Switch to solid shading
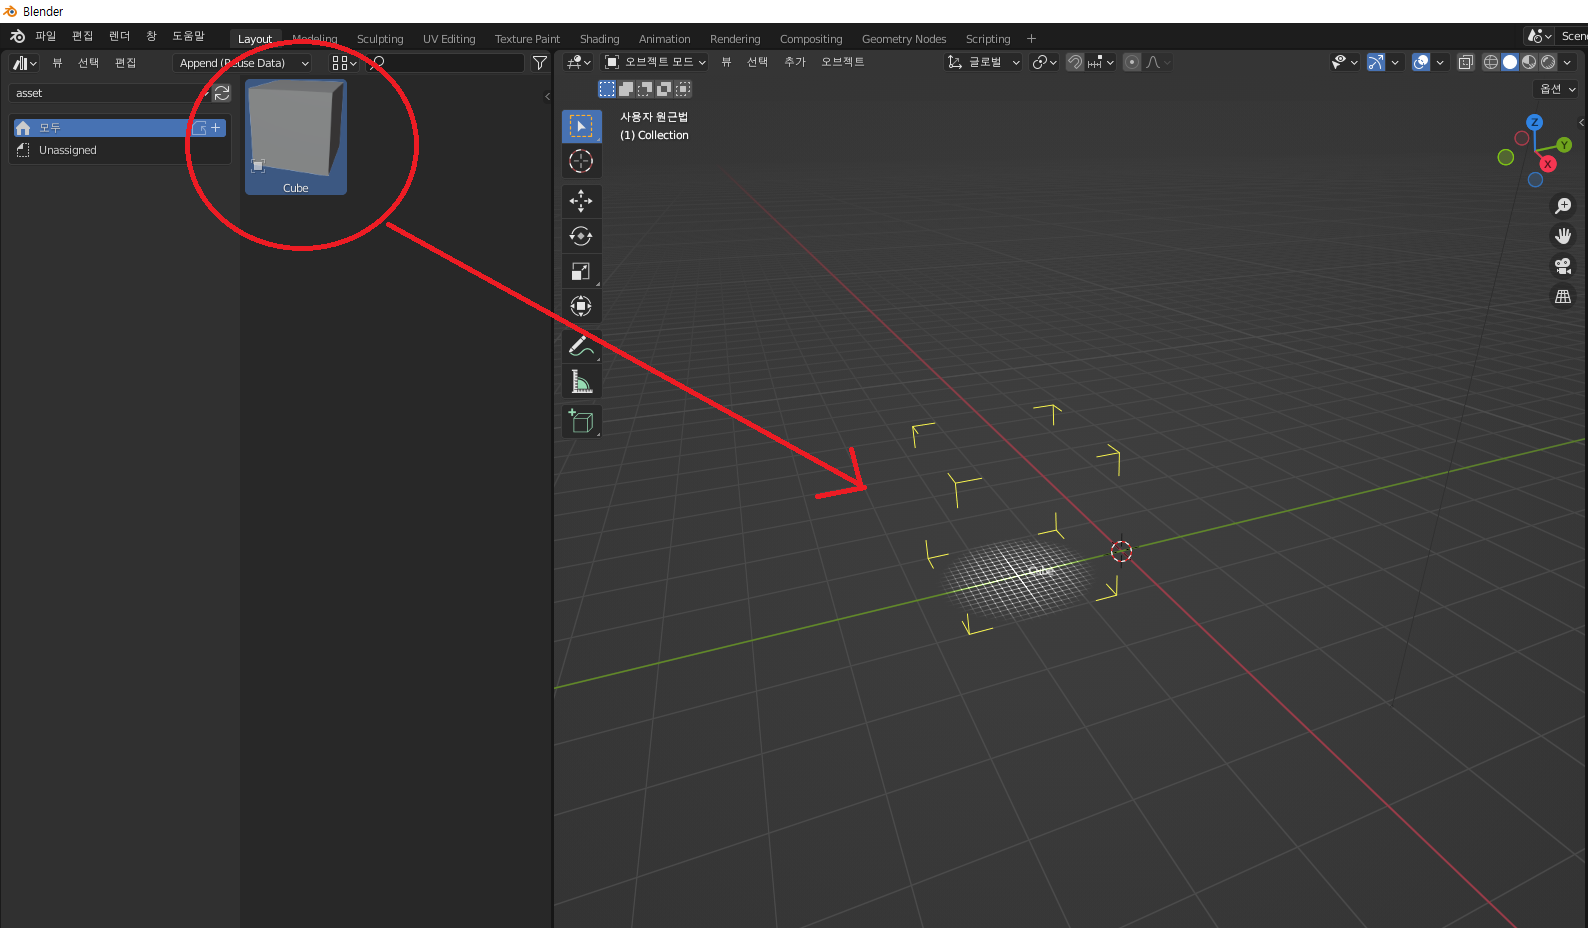This screenshot has height=928, width=1588. 1510,62
